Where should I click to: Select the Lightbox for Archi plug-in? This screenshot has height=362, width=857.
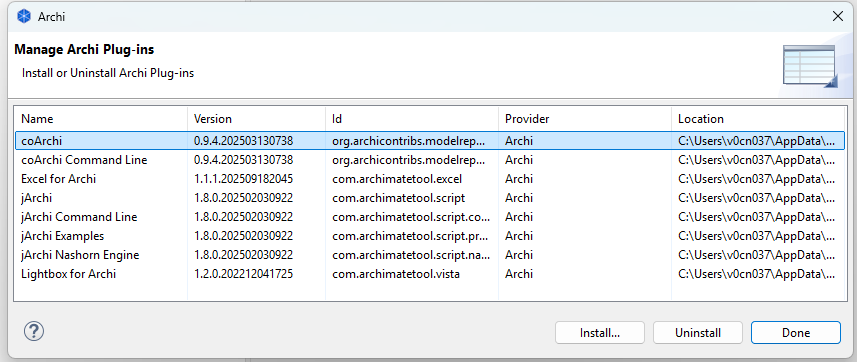(x=429, y=273)
